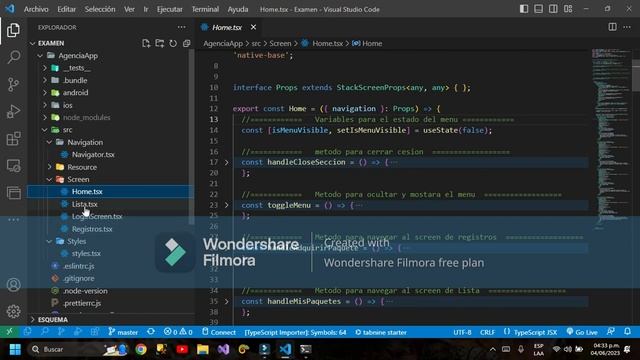Collapse all folders in Explorer

[187, 43]
